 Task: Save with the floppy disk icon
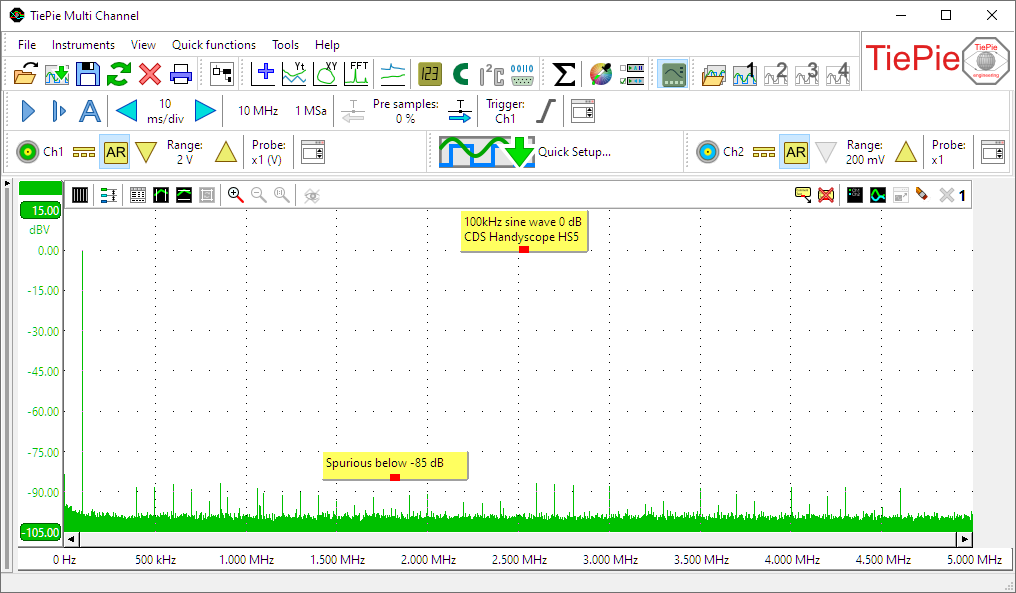(88, 74)
